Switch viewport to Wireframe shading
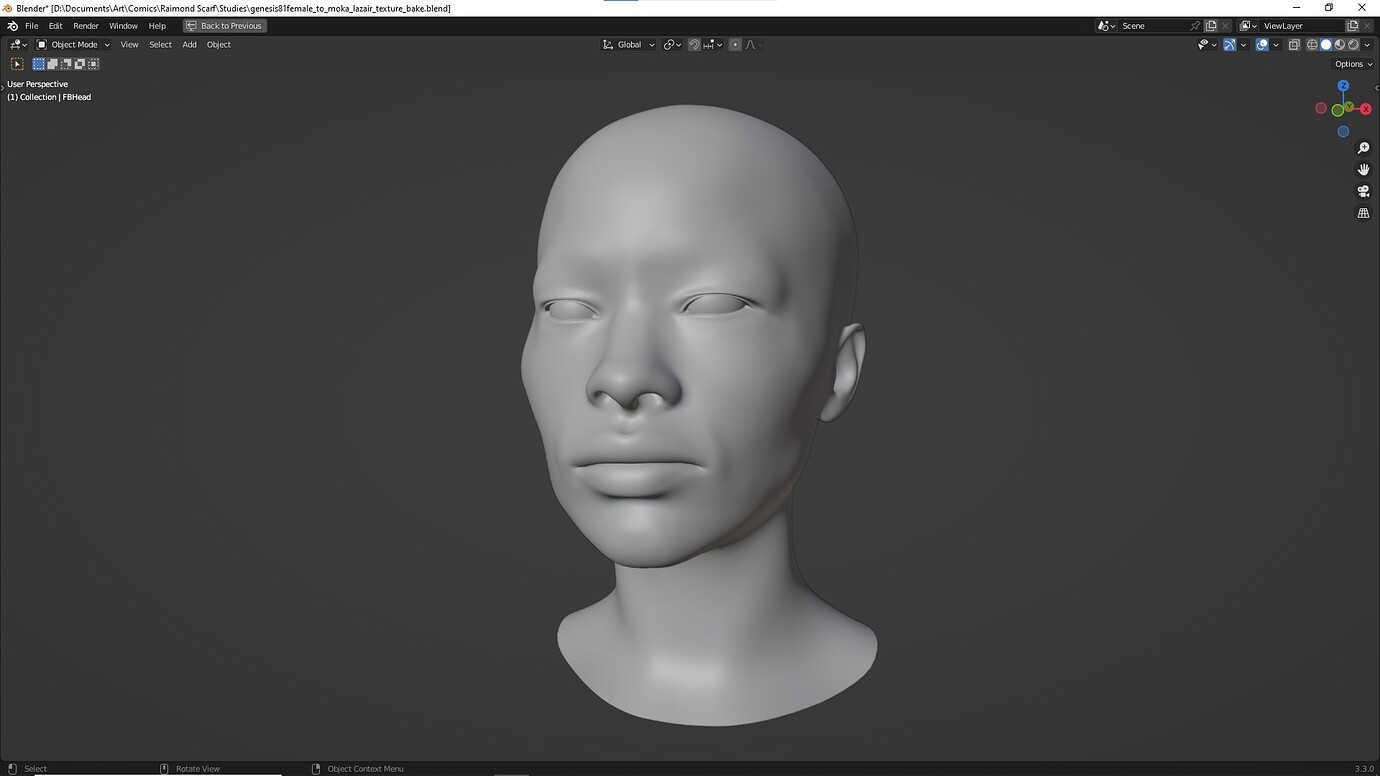Viewport: 1380px width, 776px height. [1312, 44]
